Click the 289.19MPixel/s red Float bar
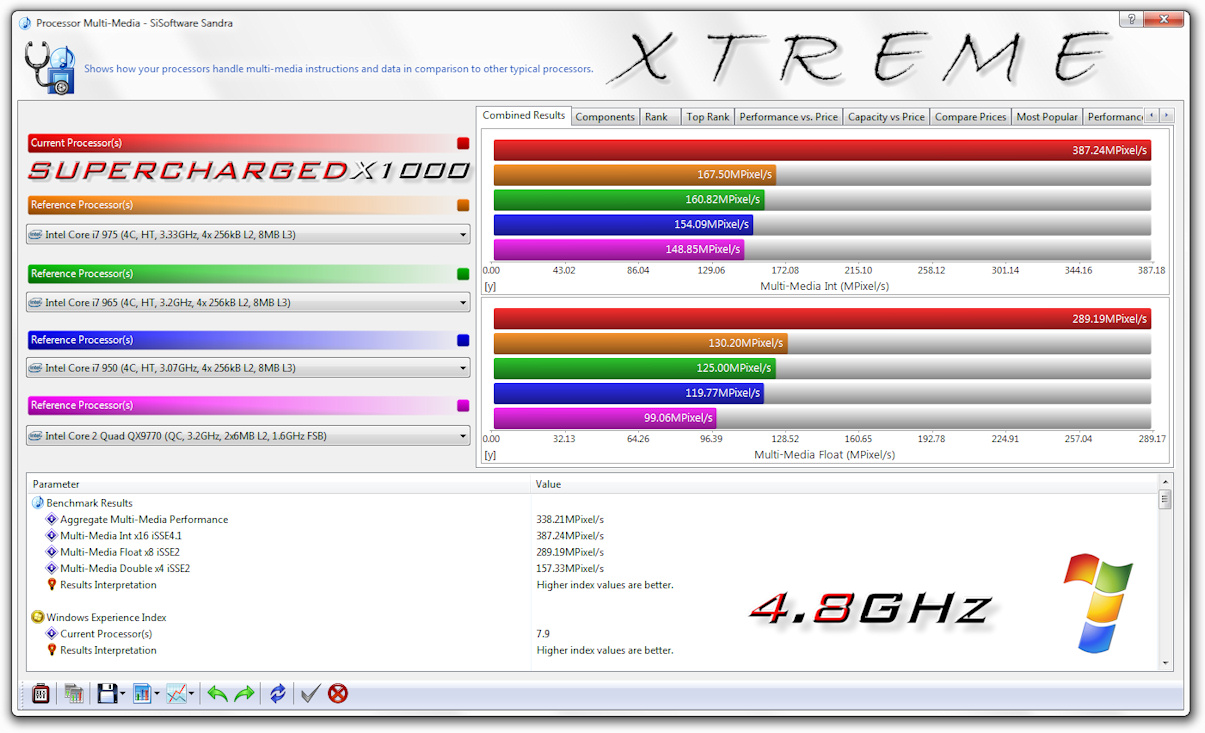 pyautogui.click(x=822, y=319)
